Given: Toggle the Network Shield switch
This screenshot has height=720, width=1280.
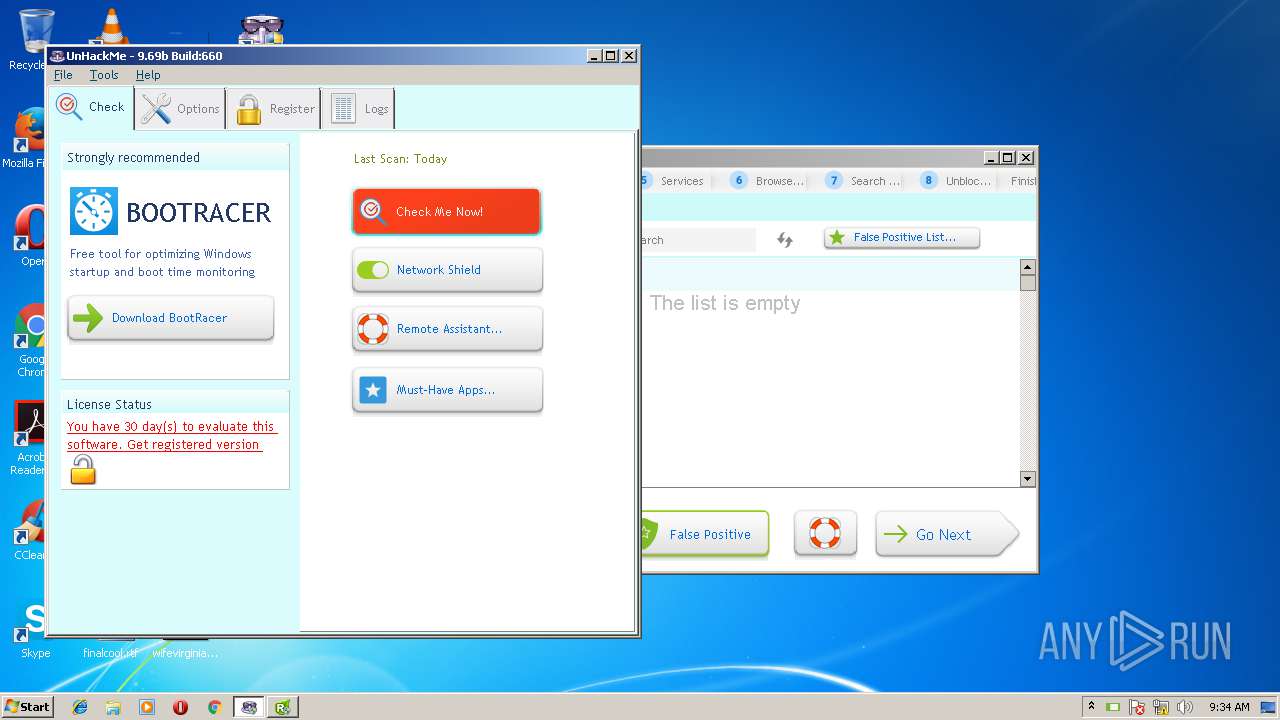Looking at the screenshot, I should point(373,270).
